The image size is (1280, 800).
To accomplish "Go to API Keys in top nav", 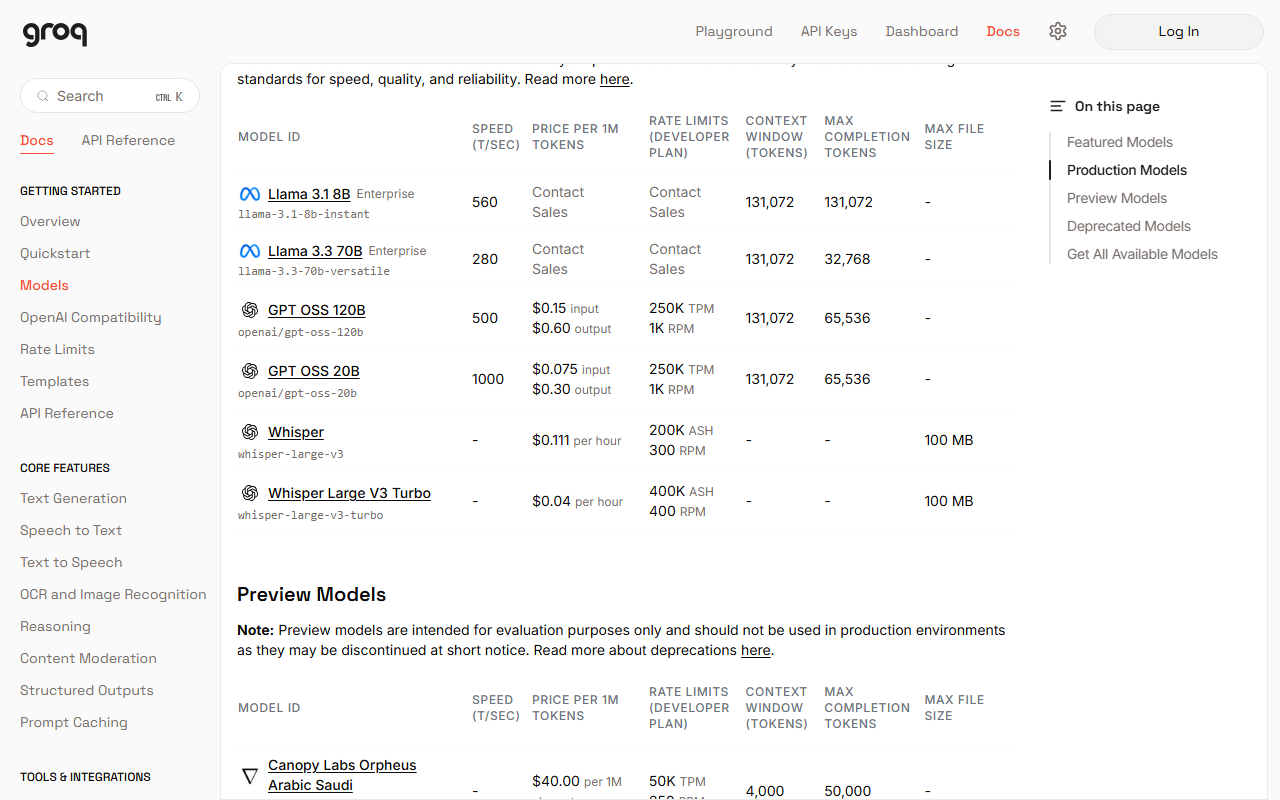I will 829,31.
